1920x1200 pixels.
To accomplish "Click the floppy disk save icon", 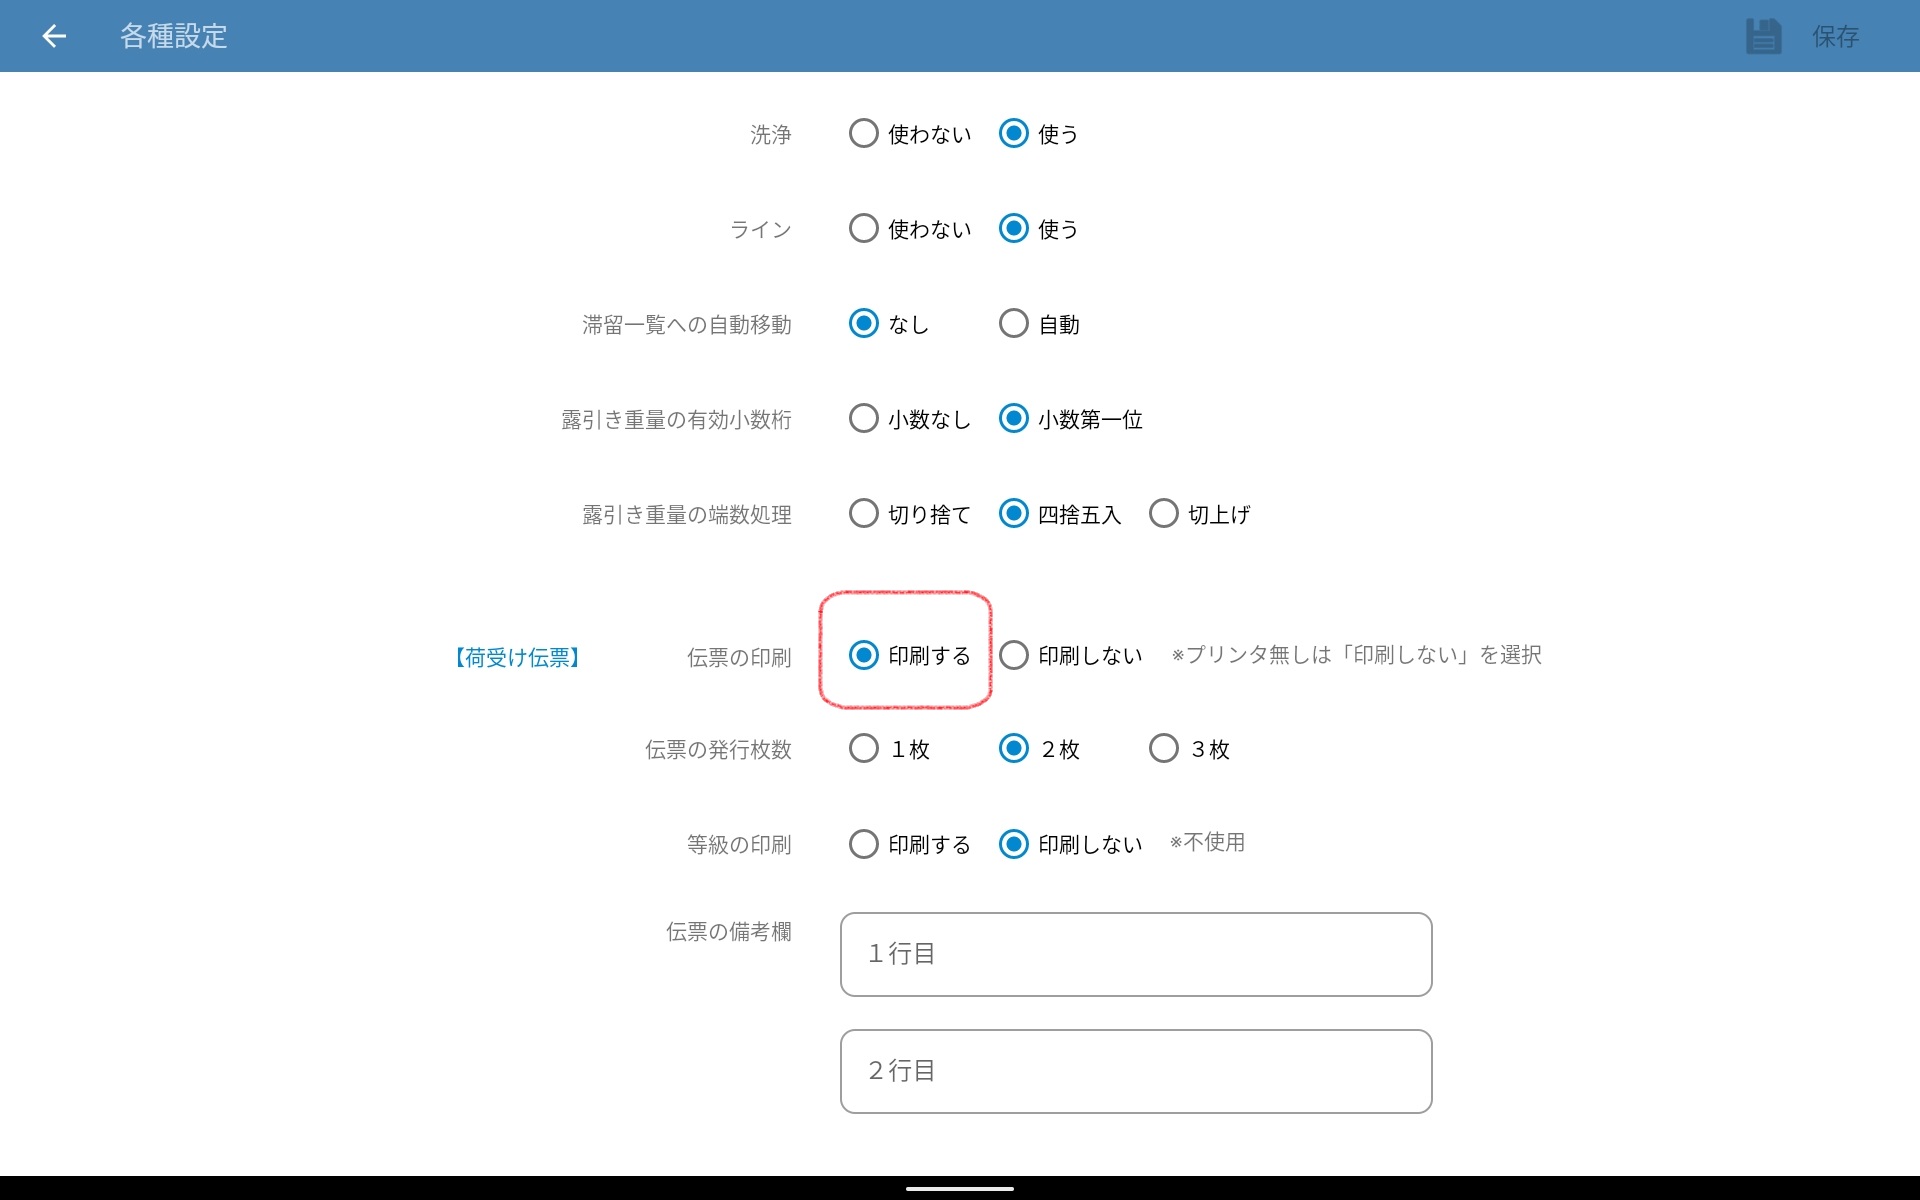I will 1763,36.
